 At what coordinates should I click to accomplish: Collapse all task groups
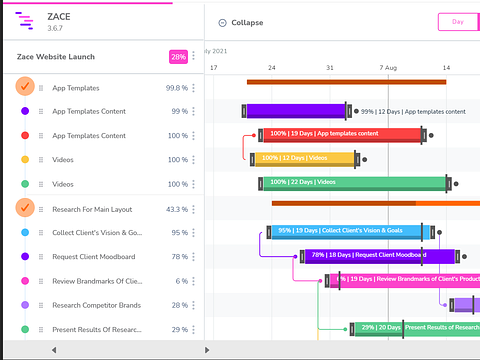[241, 23]
